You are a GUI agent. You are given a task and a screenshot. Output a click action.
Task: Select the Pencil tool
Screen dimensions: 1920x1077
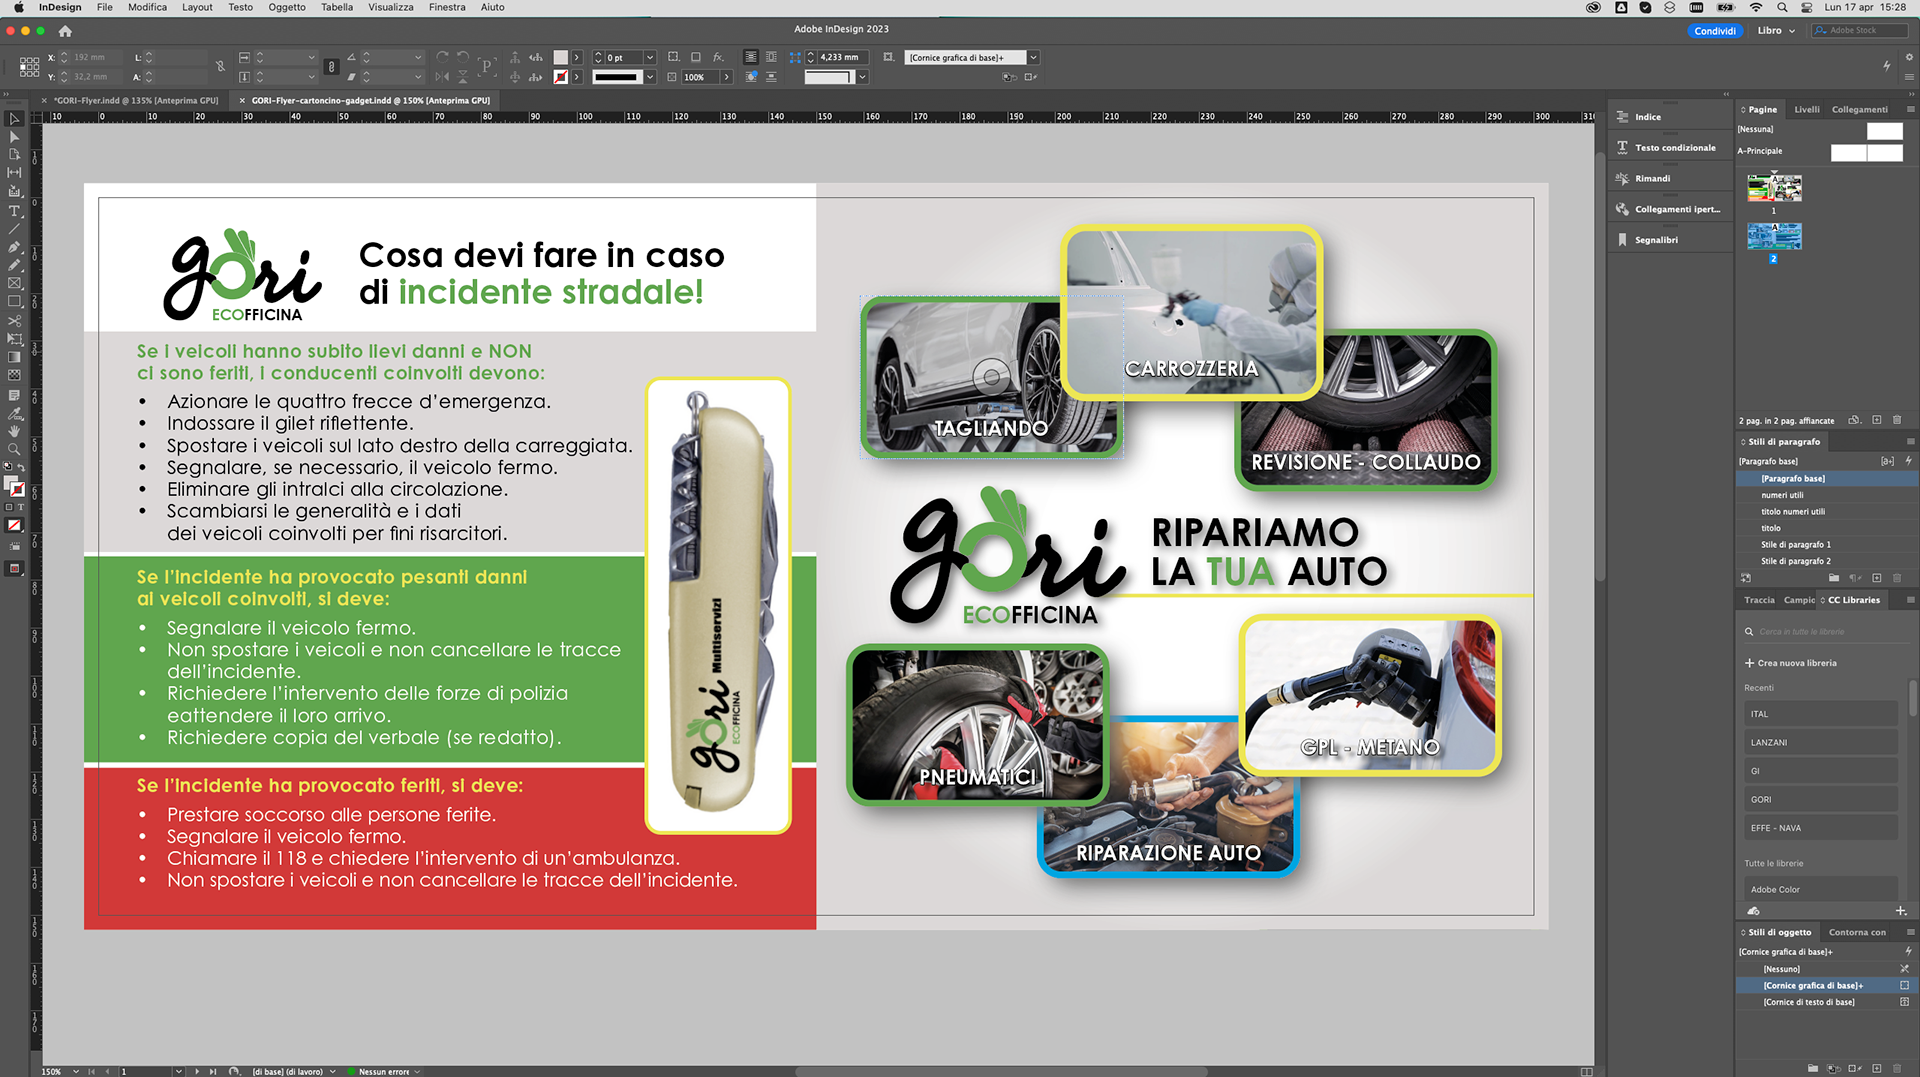pos(14,265)
